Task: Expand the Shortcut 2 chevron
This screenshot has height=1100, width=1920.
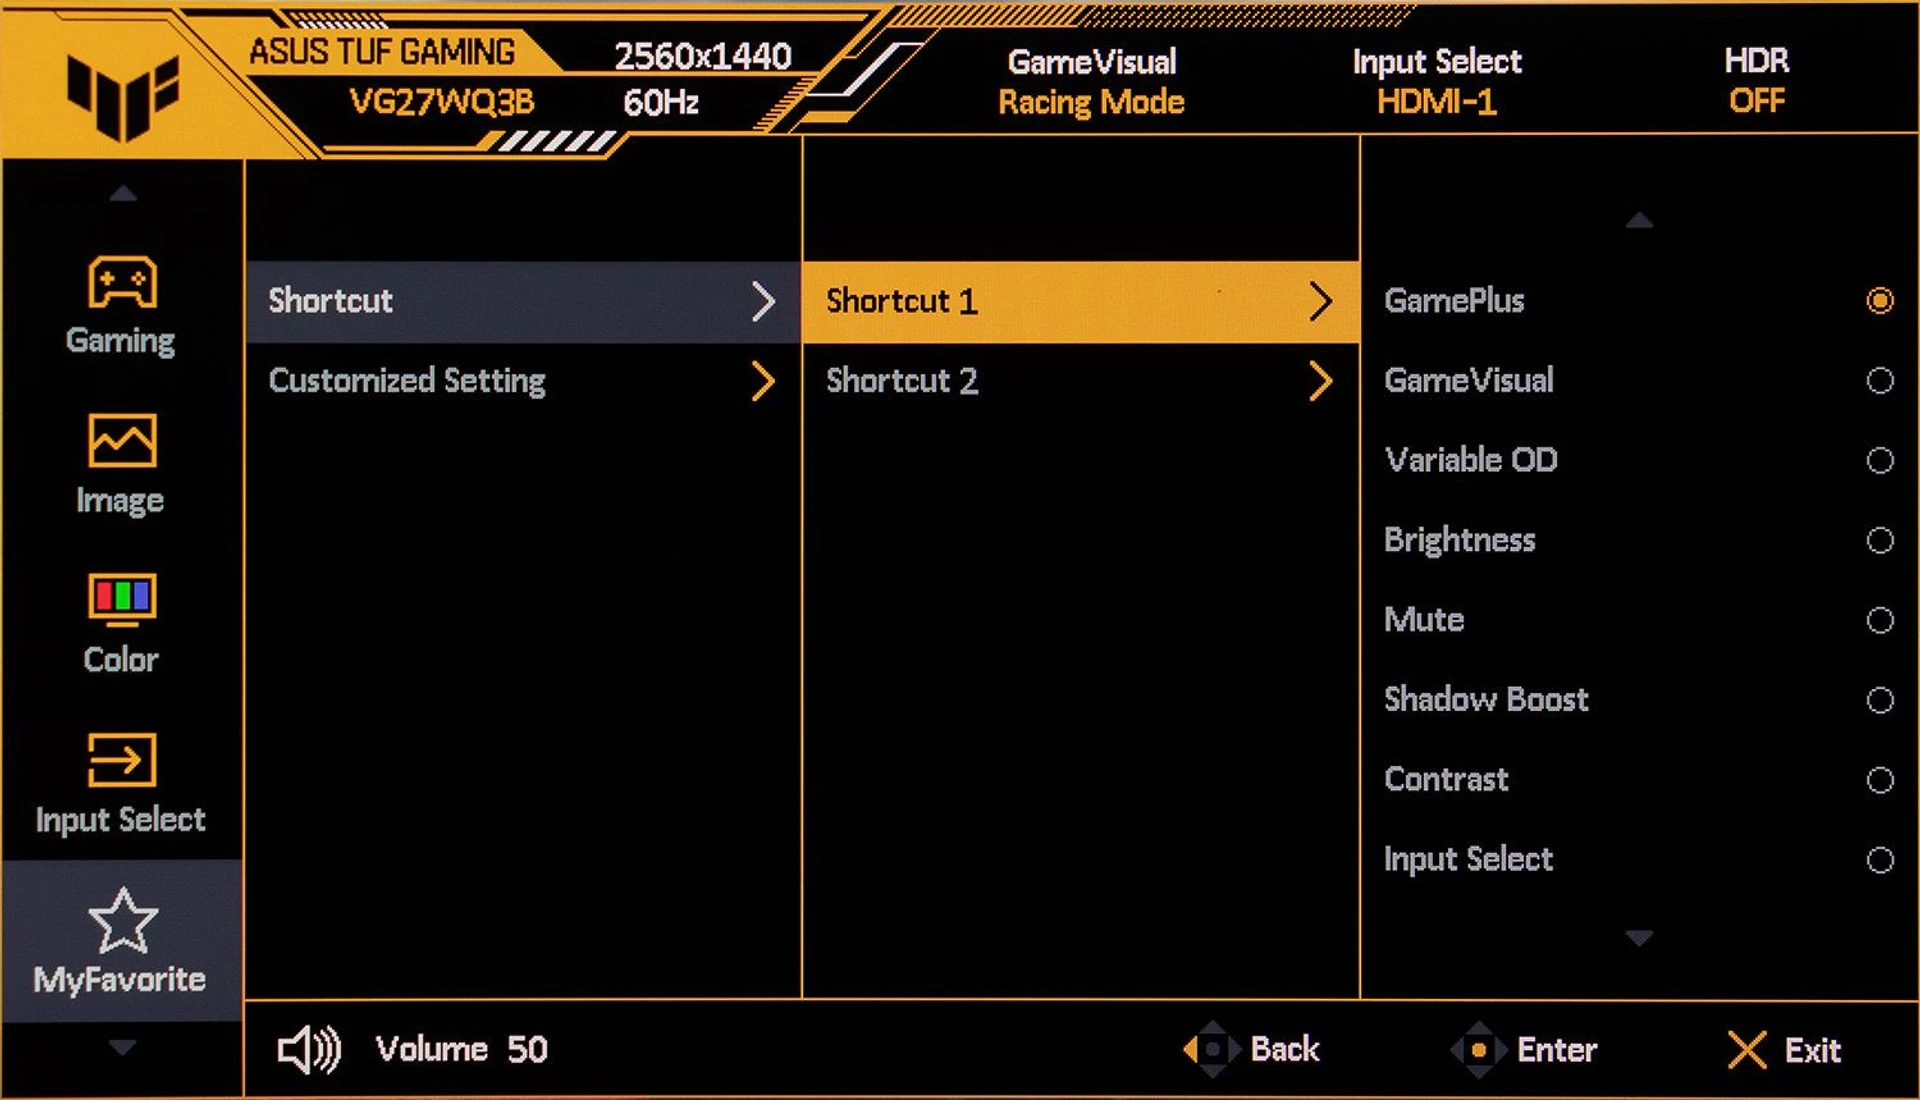Action: [x=1320, y=381]
